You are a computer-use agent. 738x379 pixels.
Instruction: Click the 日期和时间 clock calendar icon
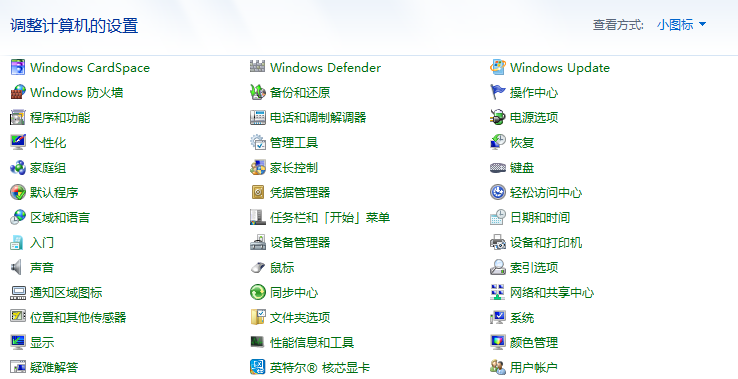[497, 217]
